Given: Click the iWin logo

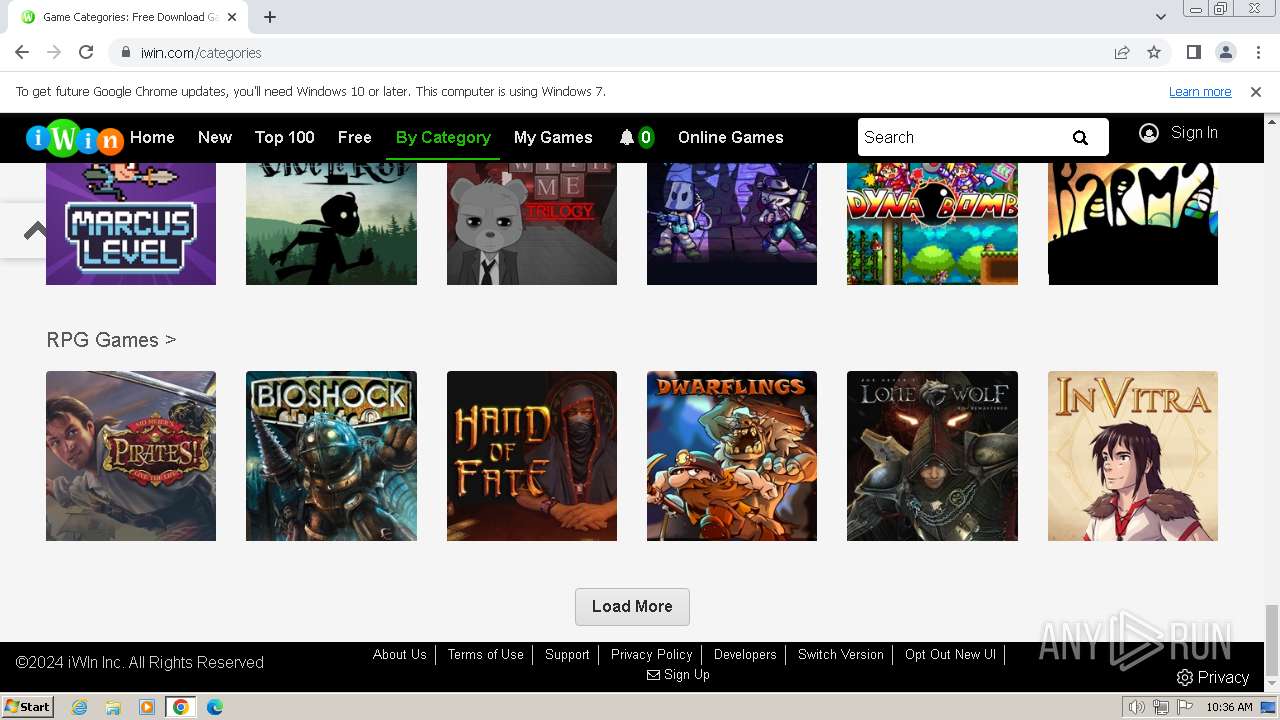Looking at the screenshot, I should [x=74, y=138].
